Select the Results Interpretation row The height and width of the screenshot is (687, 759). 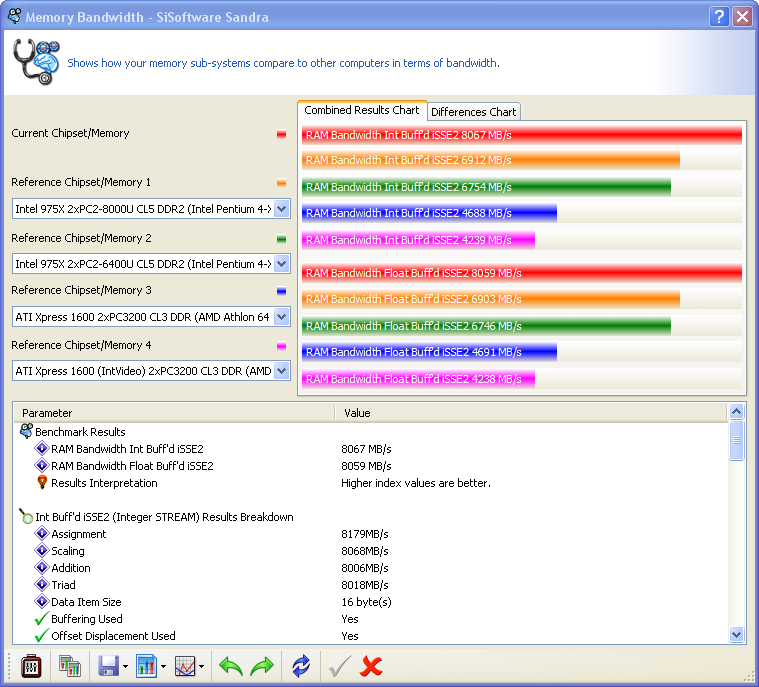click(371, 483)
